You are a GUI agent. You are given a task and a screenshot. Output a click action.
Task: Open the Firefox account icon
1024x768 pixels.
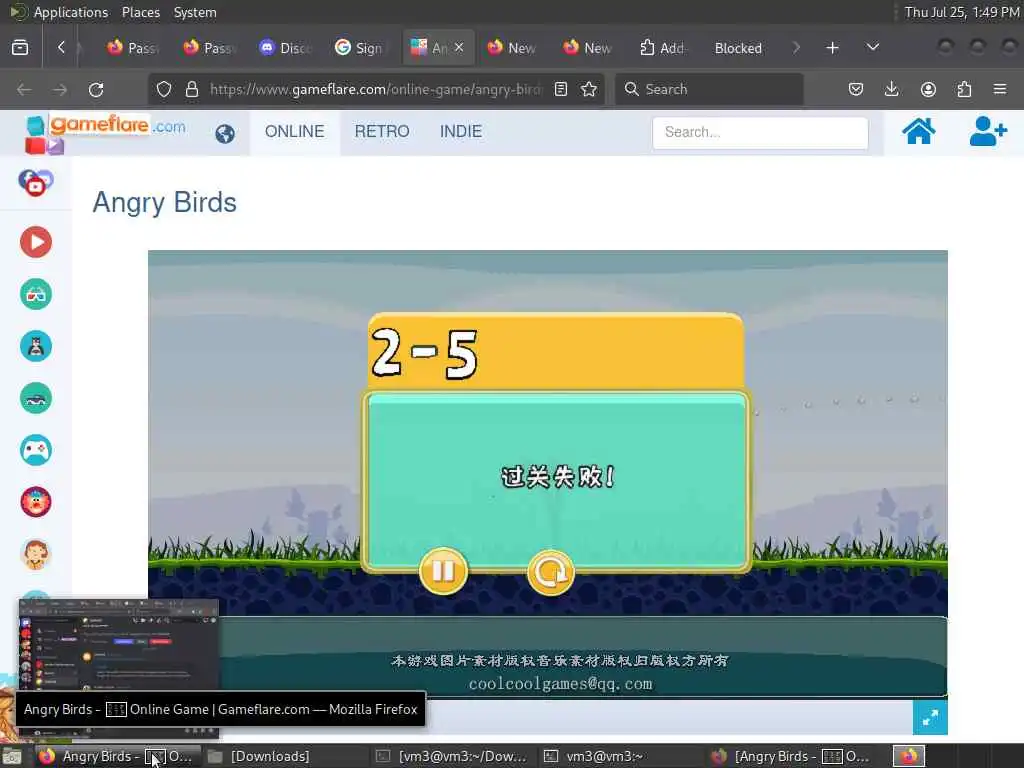point(928,89)
